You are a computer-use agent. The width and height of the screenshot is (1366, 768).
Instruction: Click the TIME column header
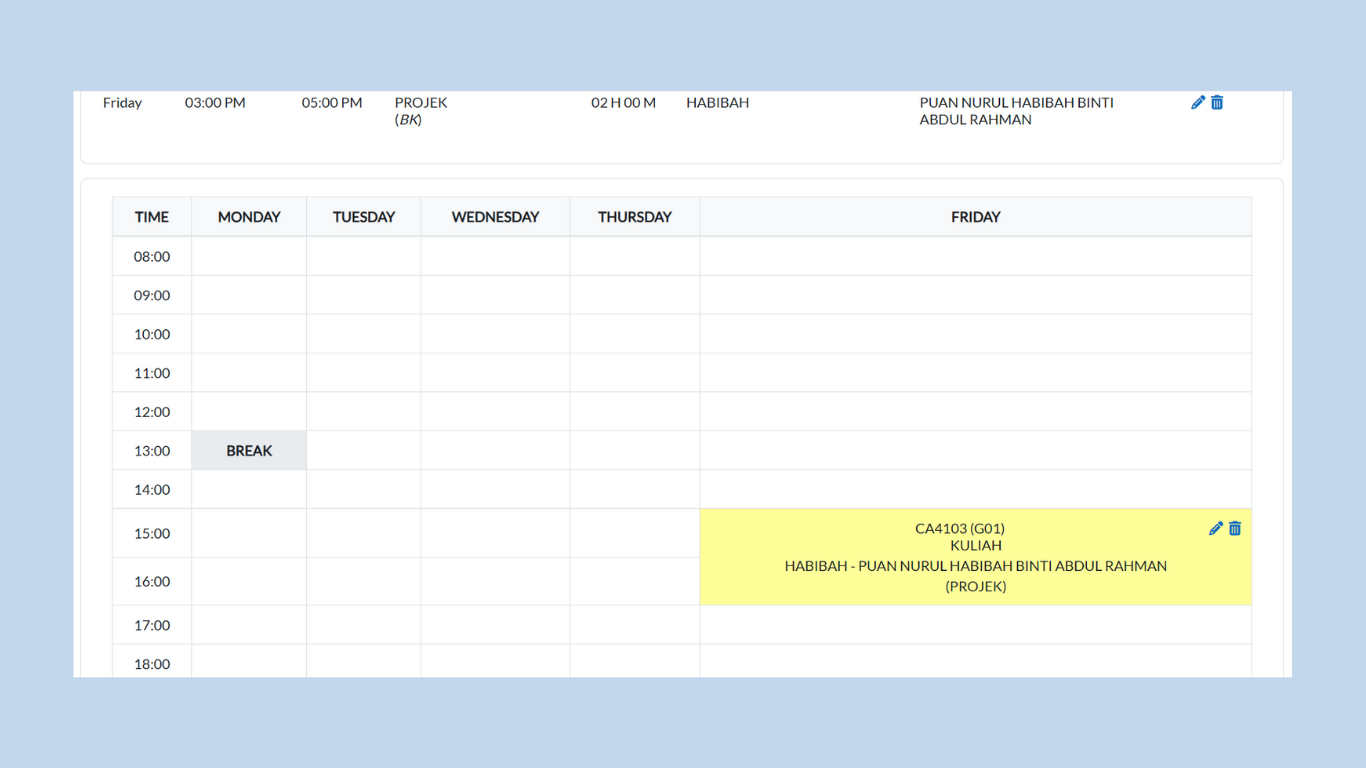pos(152,217)
